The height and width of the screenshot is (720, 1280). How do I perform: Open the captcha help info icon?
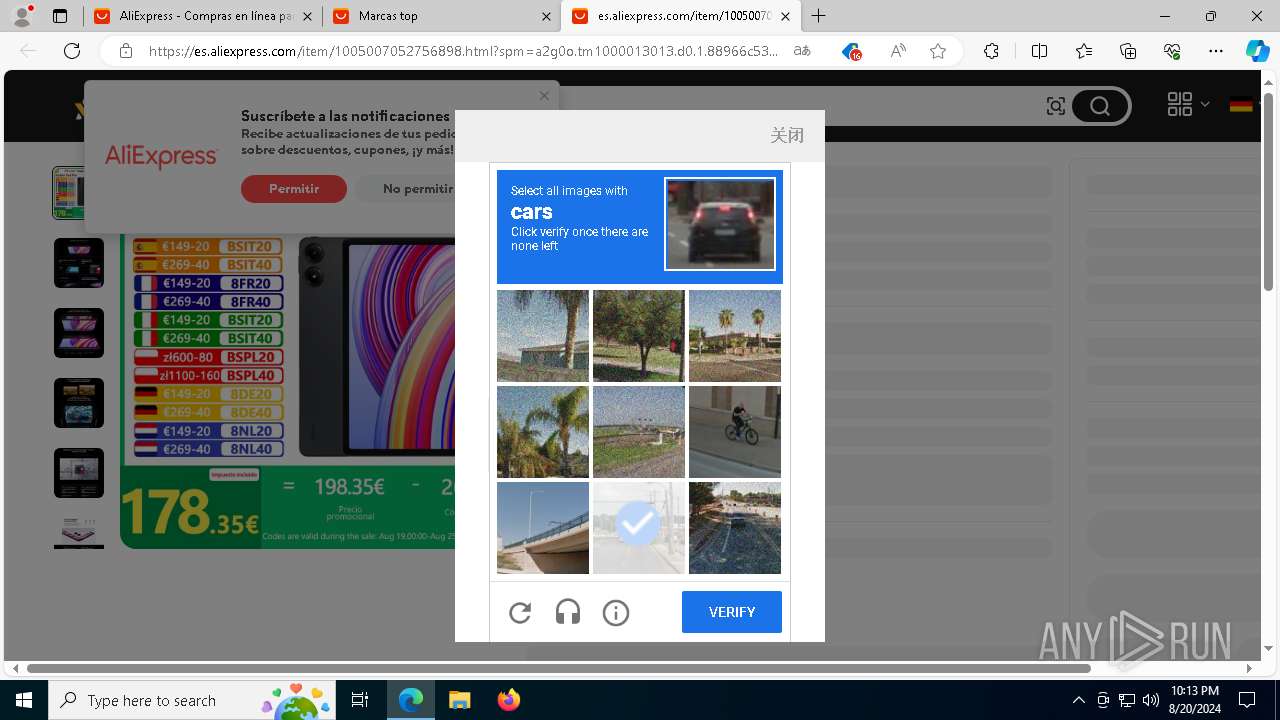616,612
